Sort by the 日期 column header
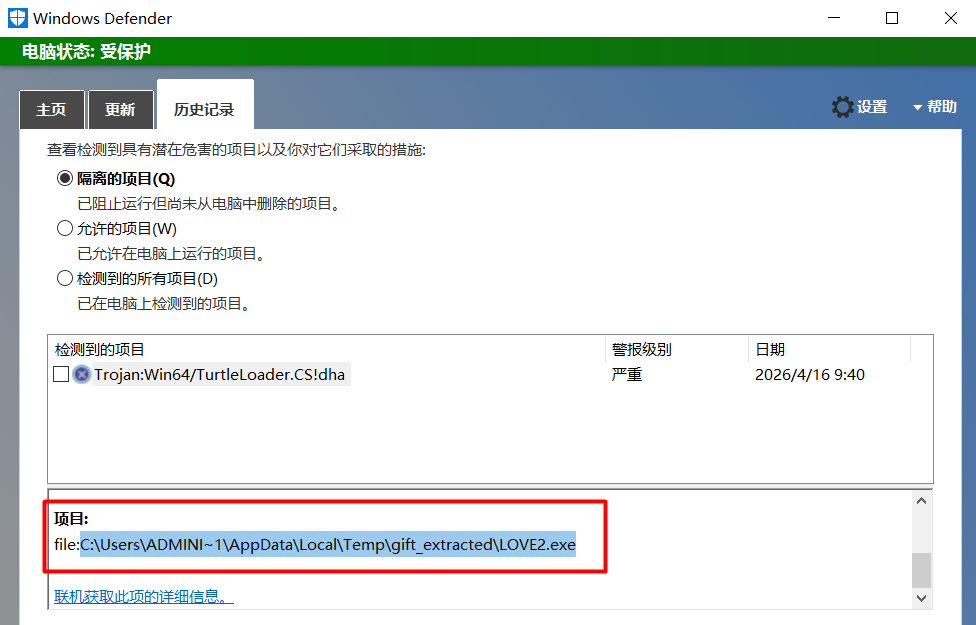Image resolution: width=976 pixels, height=625 pixels. 770,349
